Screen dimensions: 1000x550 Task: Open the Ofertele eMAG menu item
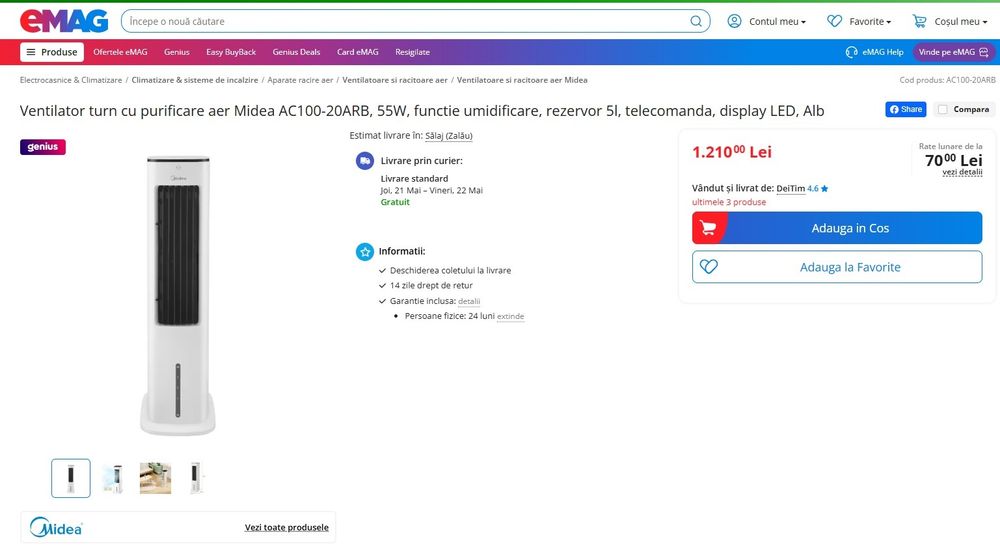click(120, 52)
